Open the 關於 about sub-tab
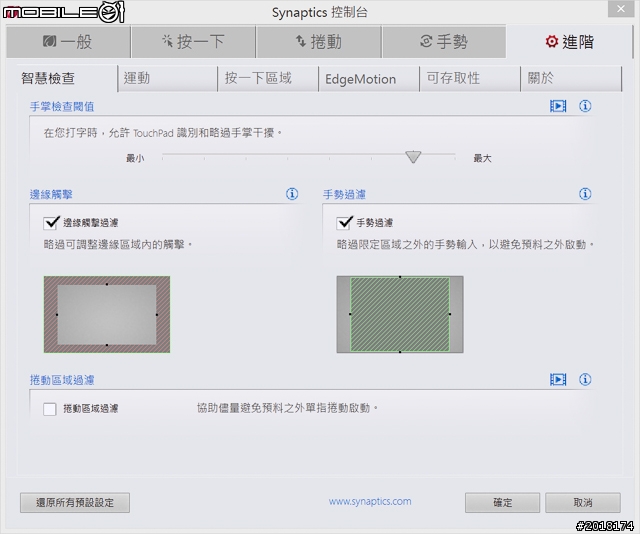Image resolution: width=640 pixels, height=534 pixels. [571, 78]
